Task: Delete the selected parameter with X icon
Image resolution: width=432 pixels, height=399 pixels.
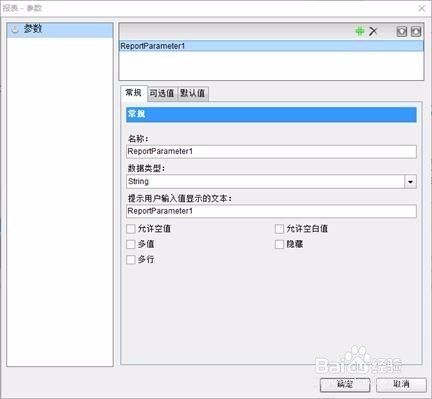Action: pyautogui.click(x=373, y=31)
